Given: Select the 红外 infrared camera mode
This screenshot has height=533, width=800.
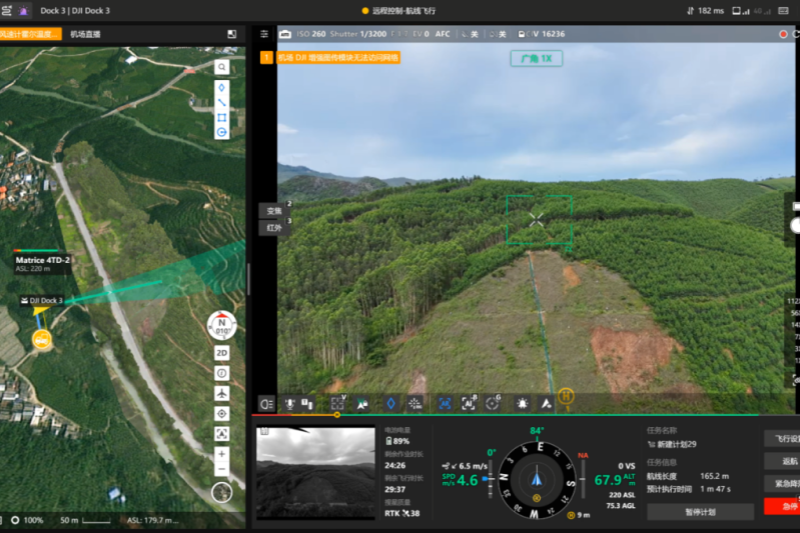Looking at the screenshot, I should coord(273,227).
